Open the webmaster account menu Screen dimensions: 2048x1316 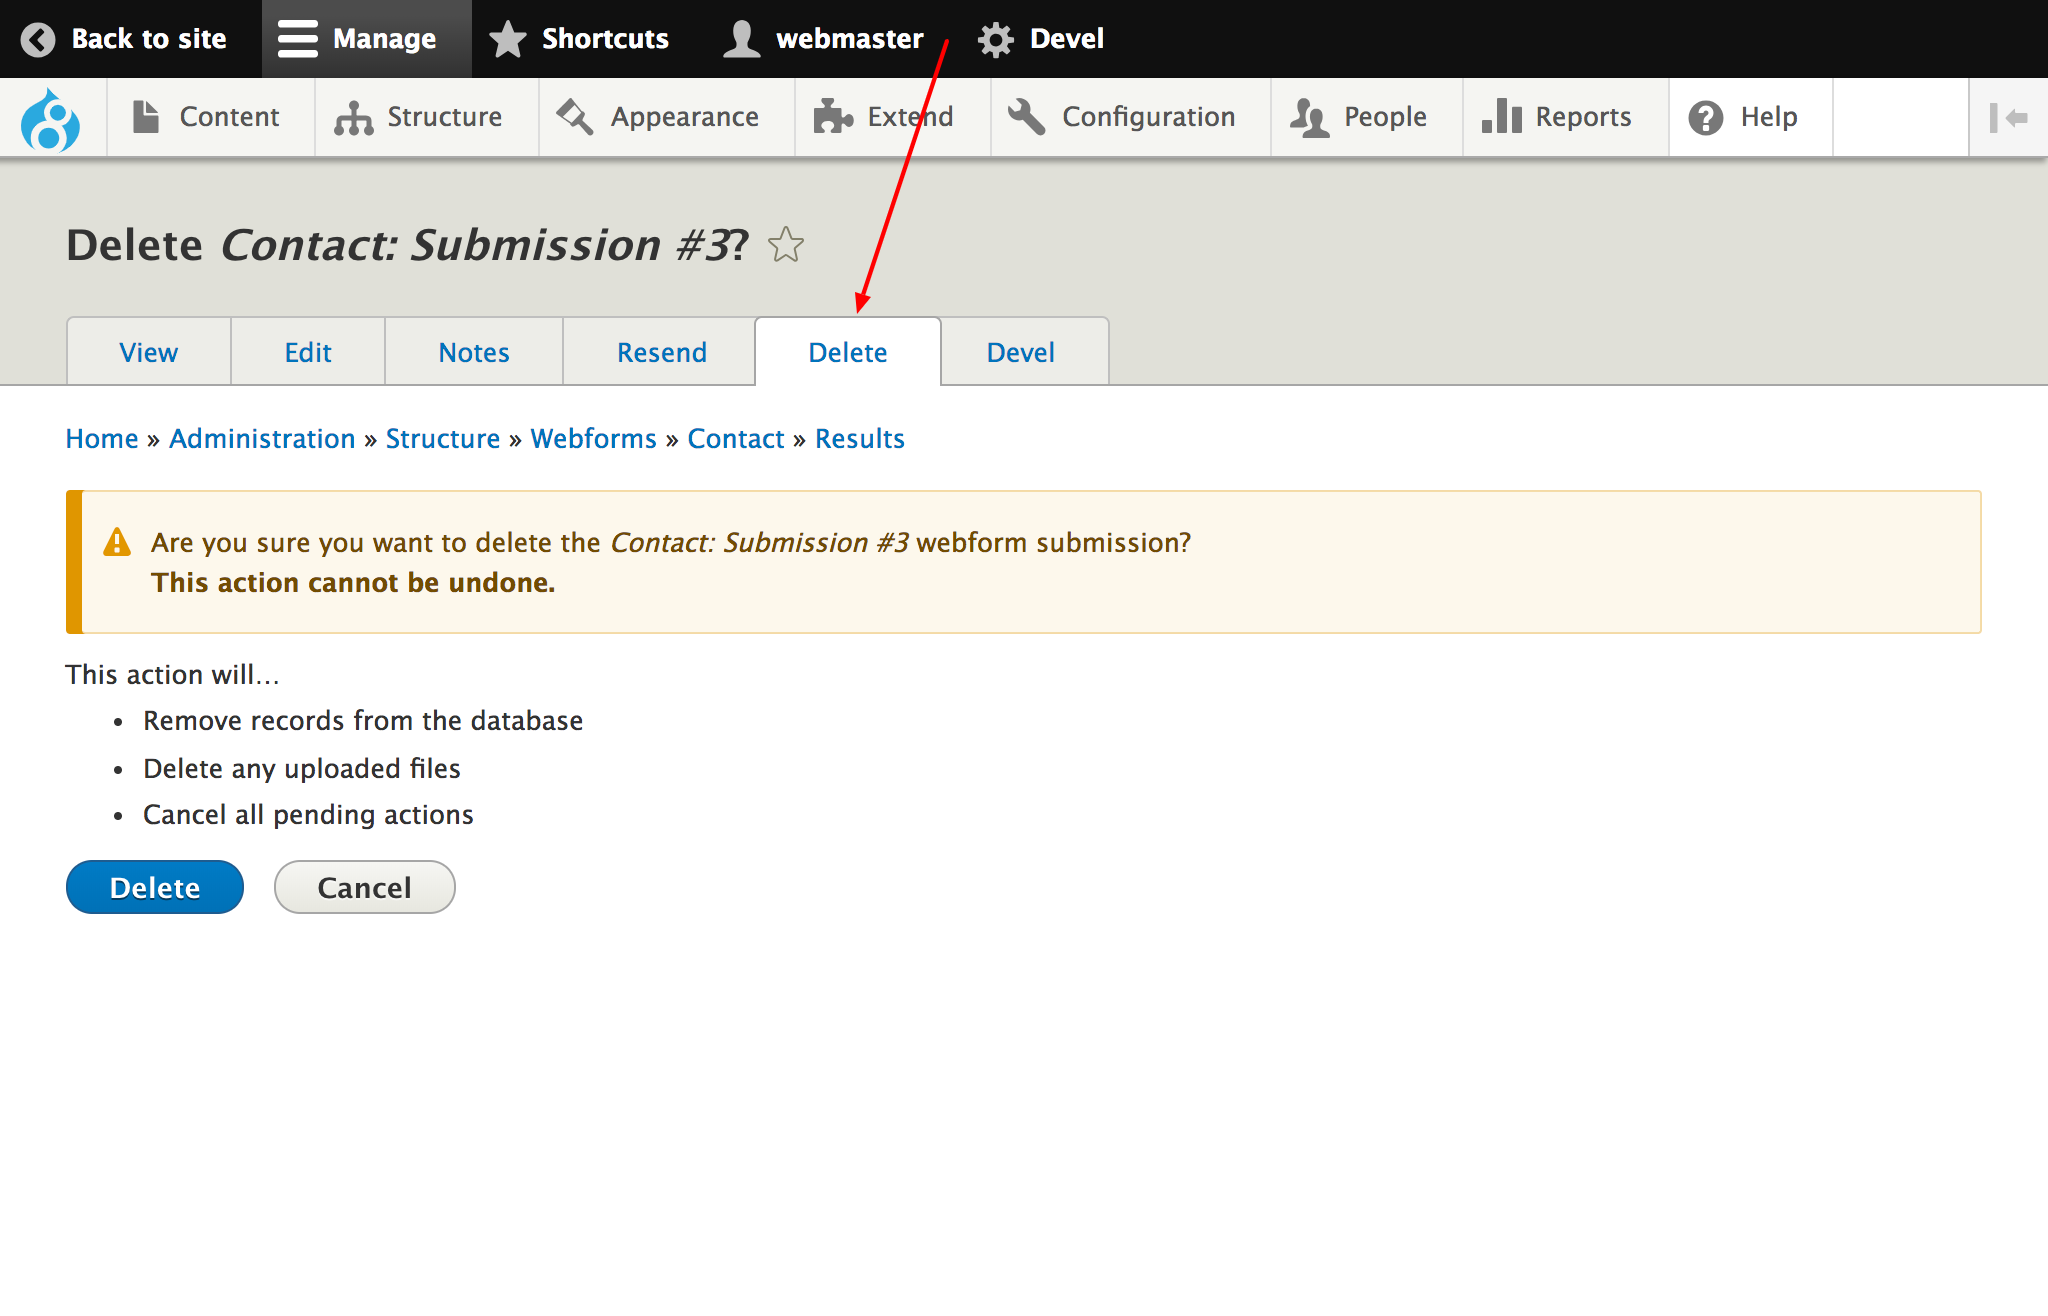pyautogui.click(x=824, y=39)
